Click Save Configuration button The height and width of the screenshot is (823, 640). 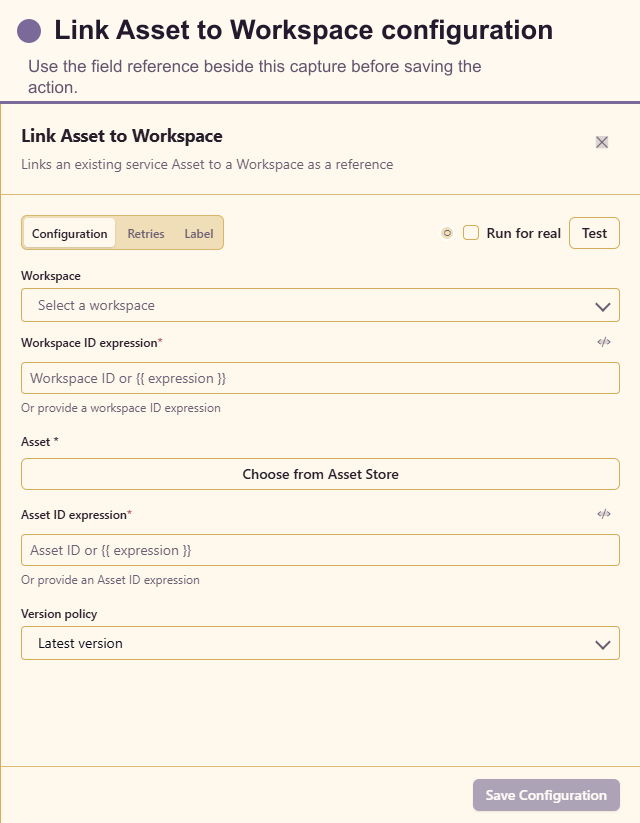click(x=546, y=795)
